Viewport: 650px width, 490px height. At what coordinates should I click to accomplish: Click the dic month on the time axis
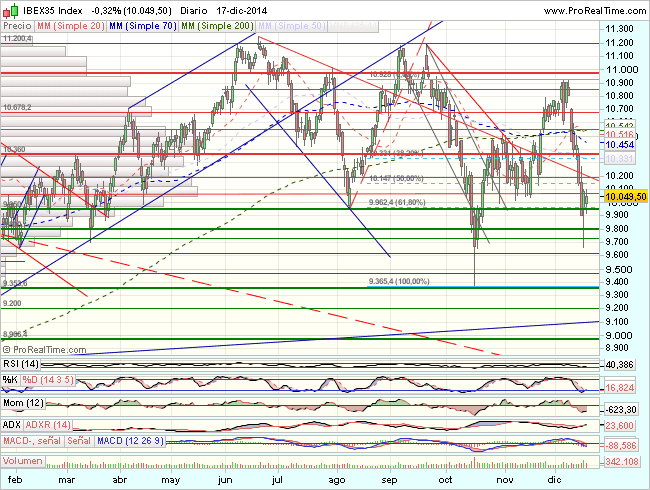(x=554, y=480)
